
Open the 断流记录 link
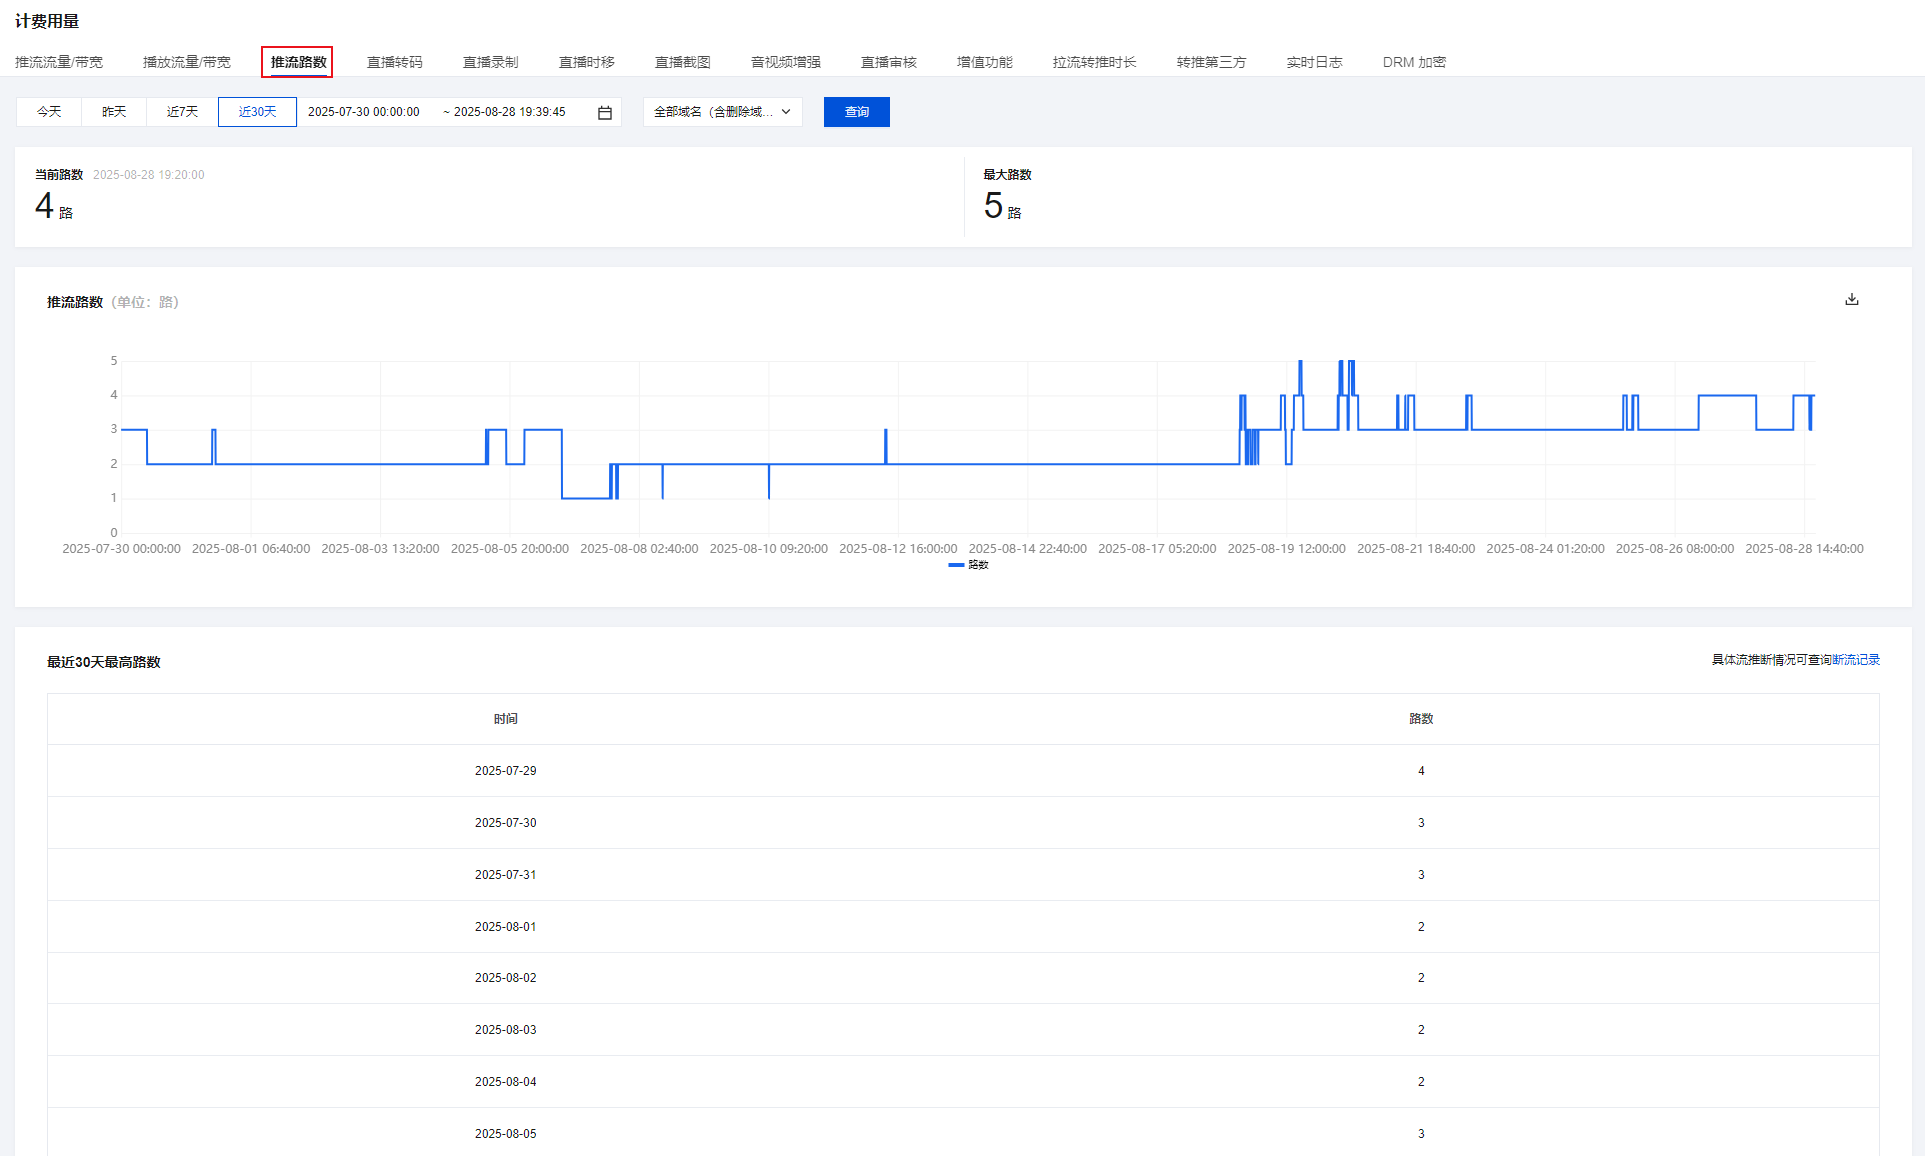1856,660
